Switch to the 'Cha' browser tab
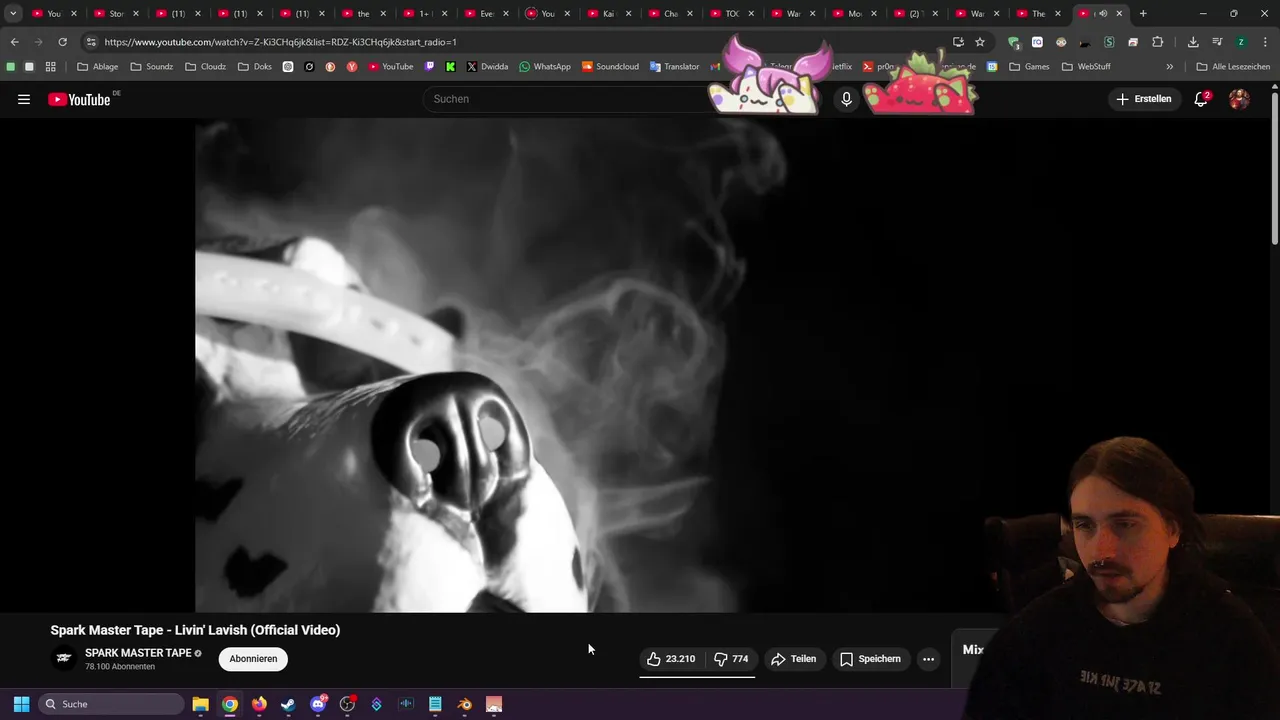Screen dimensions: 1280x720 [670, 14]
